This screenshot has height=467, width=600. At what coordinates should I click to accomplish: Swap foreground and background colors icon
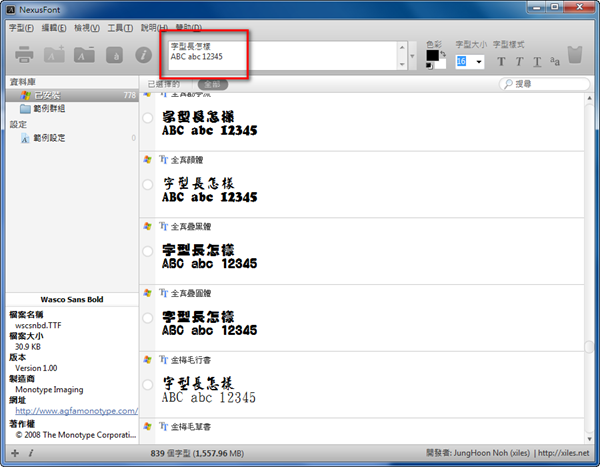443,54
